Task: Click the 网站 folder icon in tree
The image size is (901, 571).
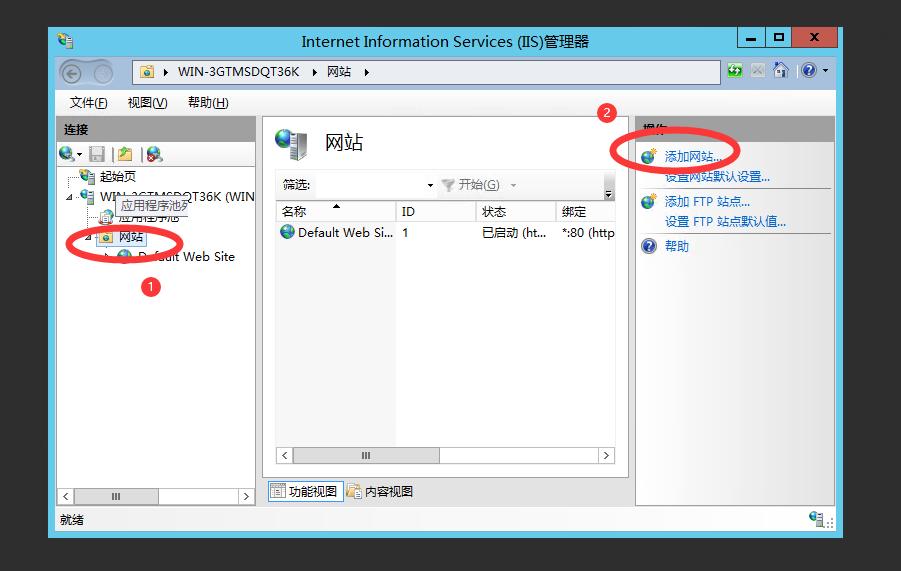Action: click(x=106, y=237)
